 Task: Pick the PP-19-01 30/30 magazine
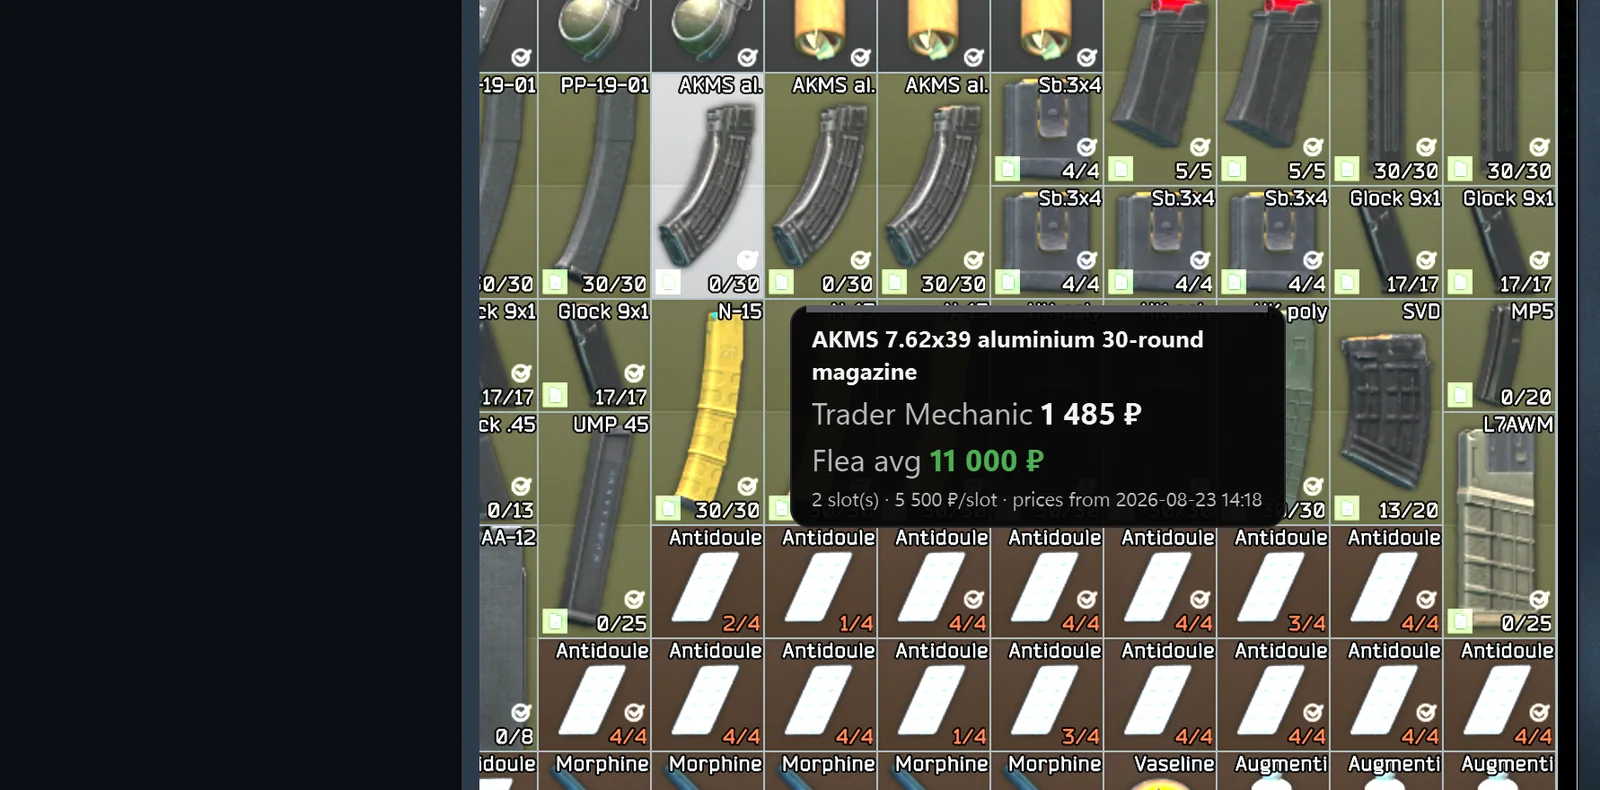pos(595,186)
